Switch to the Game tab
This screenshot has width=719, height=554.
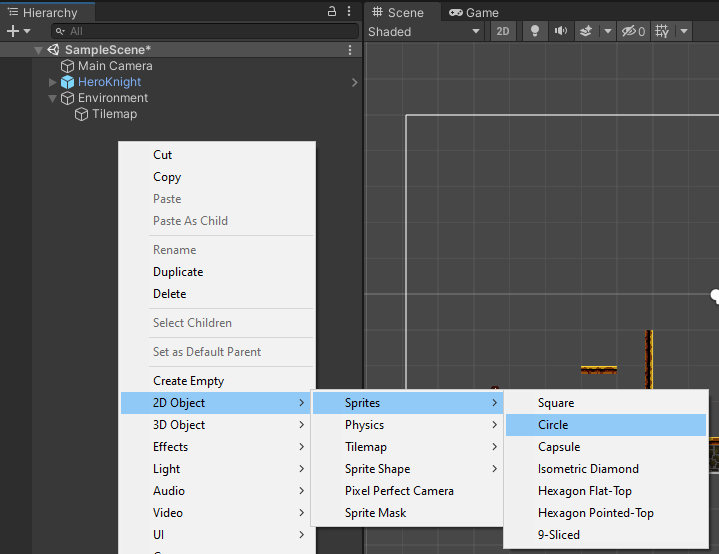pos(474,12)
